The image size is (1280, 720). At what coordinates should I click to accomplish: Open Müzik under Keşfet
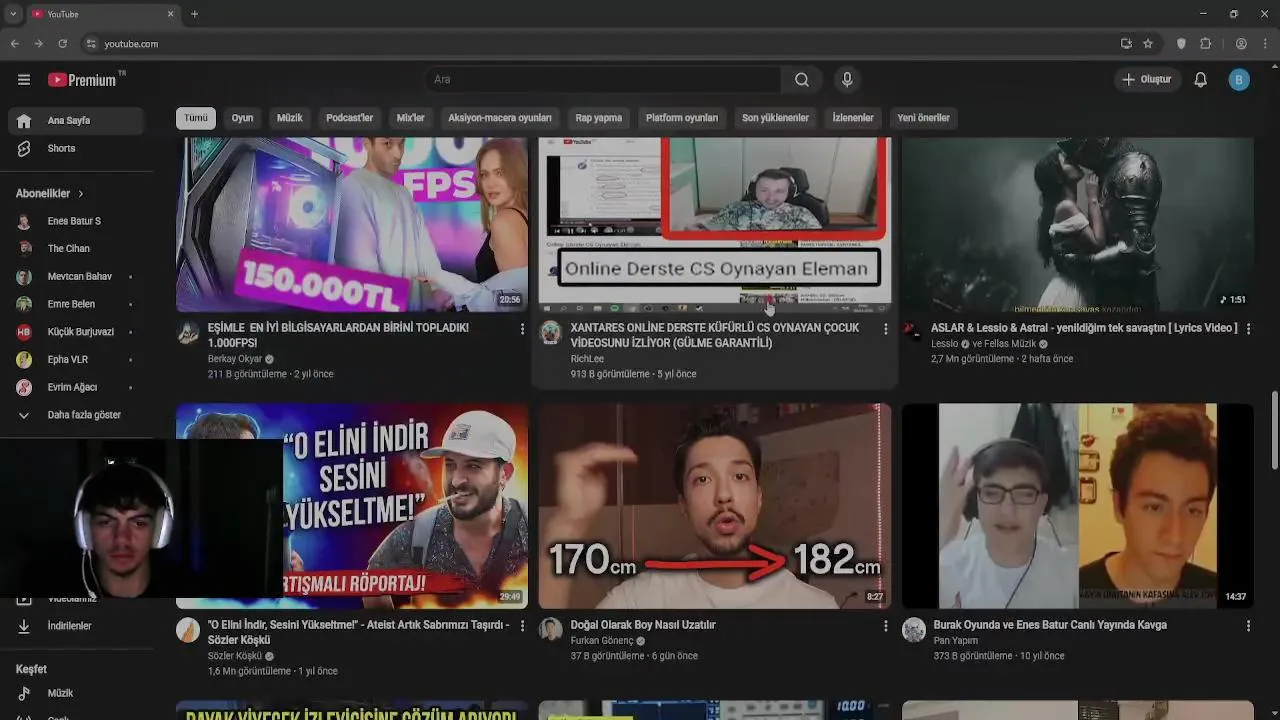pos(77,693)
